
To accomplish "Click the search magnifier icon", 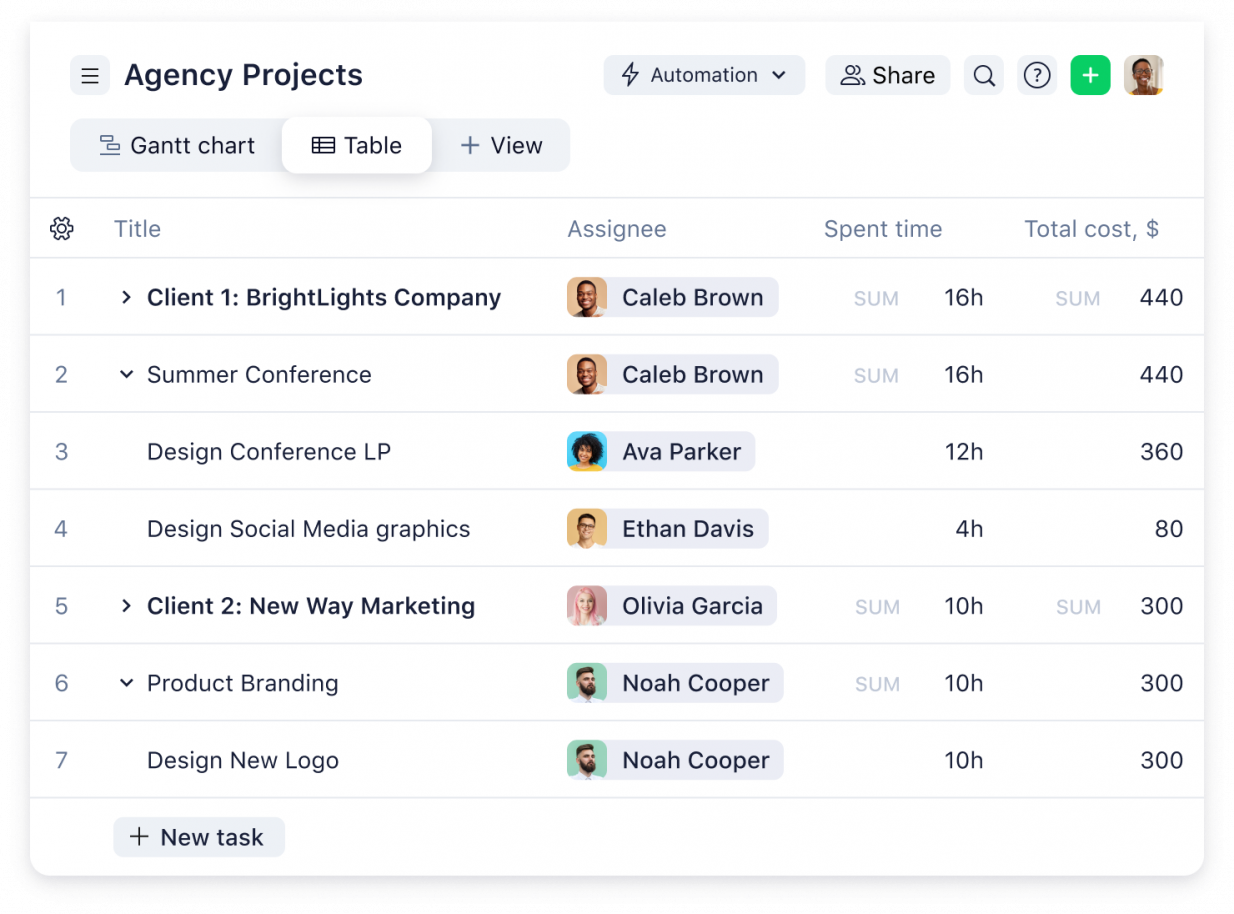I will pyautogui.click(x=984, y=76).
